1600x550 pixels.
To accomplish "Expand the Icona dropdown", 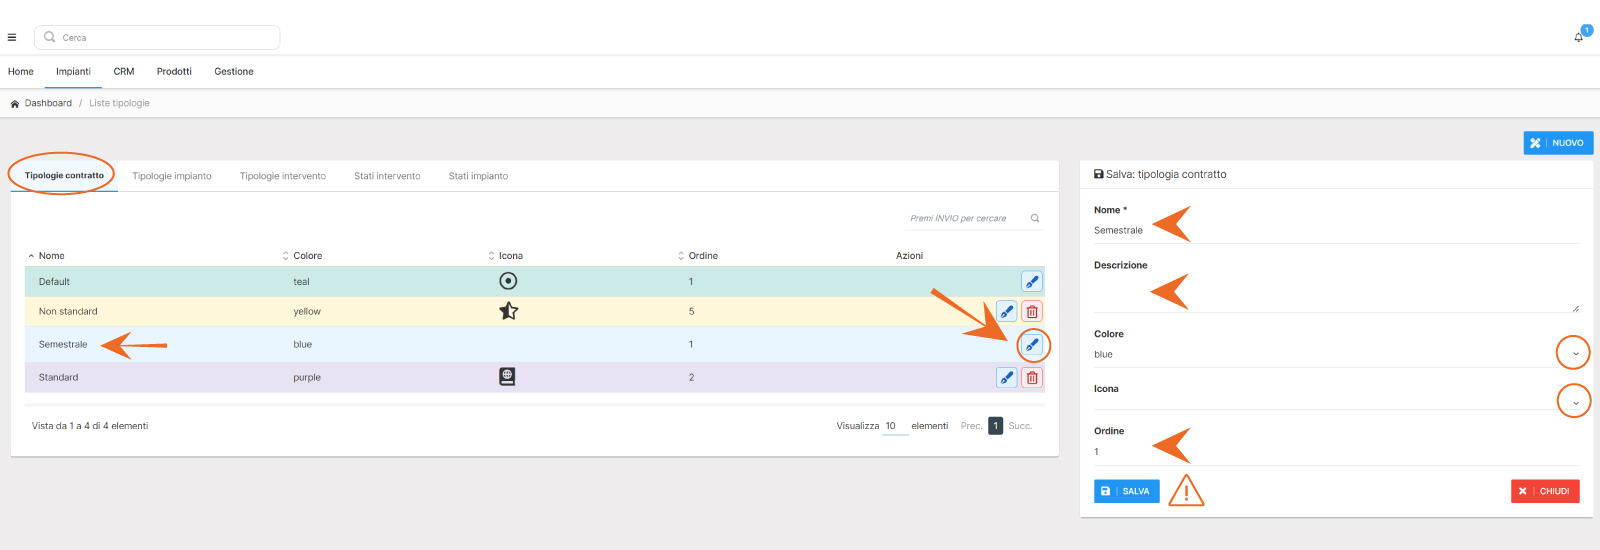I will click(x=1575, y=403).
